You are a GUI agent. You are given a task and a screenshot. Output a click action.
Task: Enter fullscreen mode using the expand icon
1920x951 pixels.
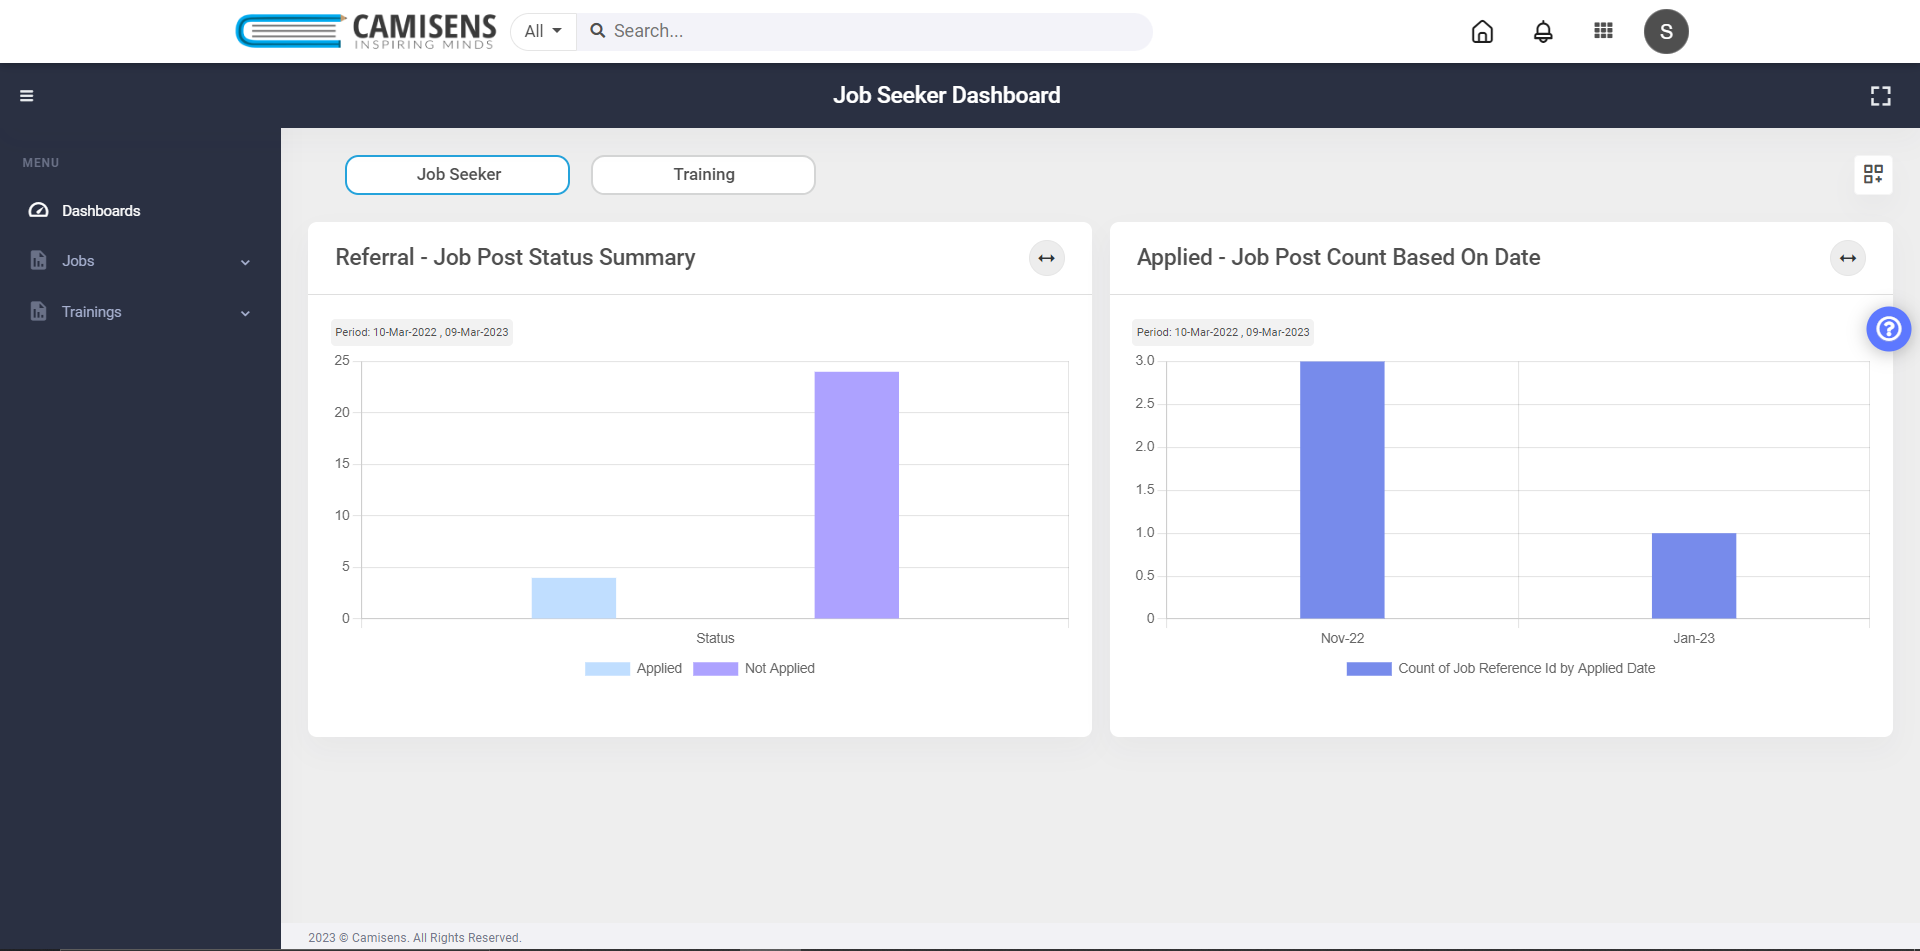click(1881, 96)
